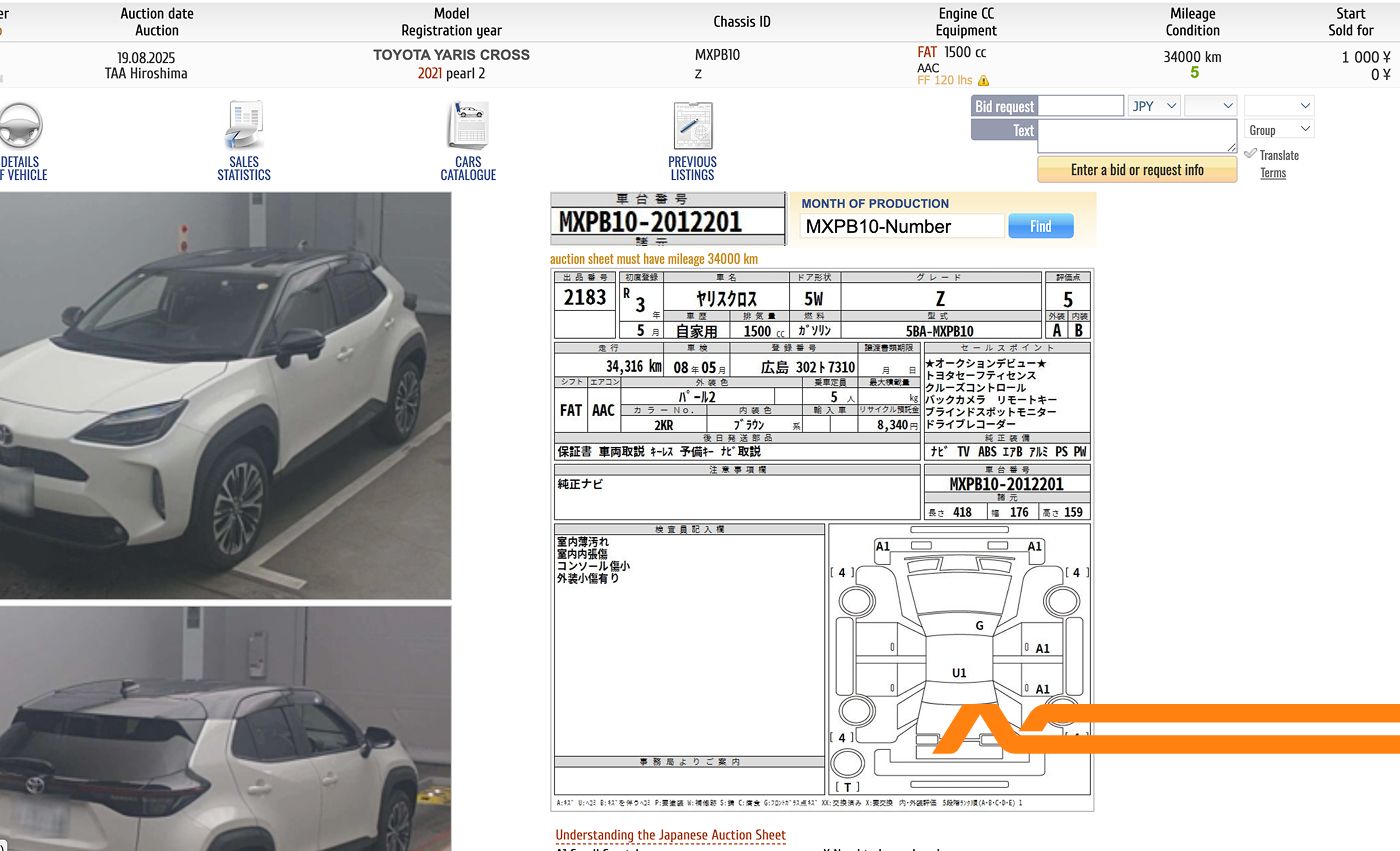This screenshot has width=1400, height=851.
Task: Click the 19.08.2025 auction date
Action: 146,58
